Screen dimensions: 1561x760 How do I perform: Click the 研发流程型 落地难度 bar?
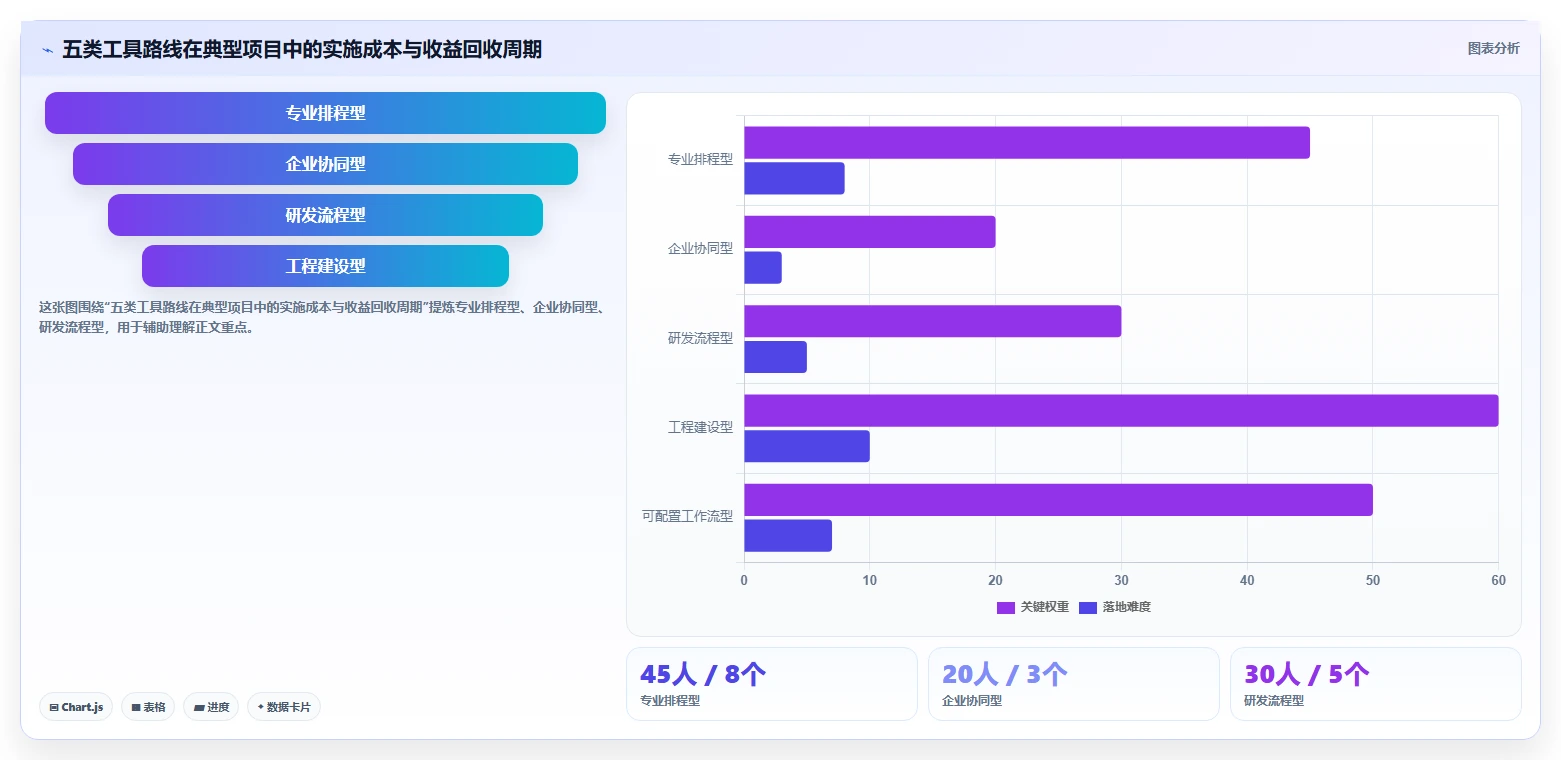click(775, 357)
